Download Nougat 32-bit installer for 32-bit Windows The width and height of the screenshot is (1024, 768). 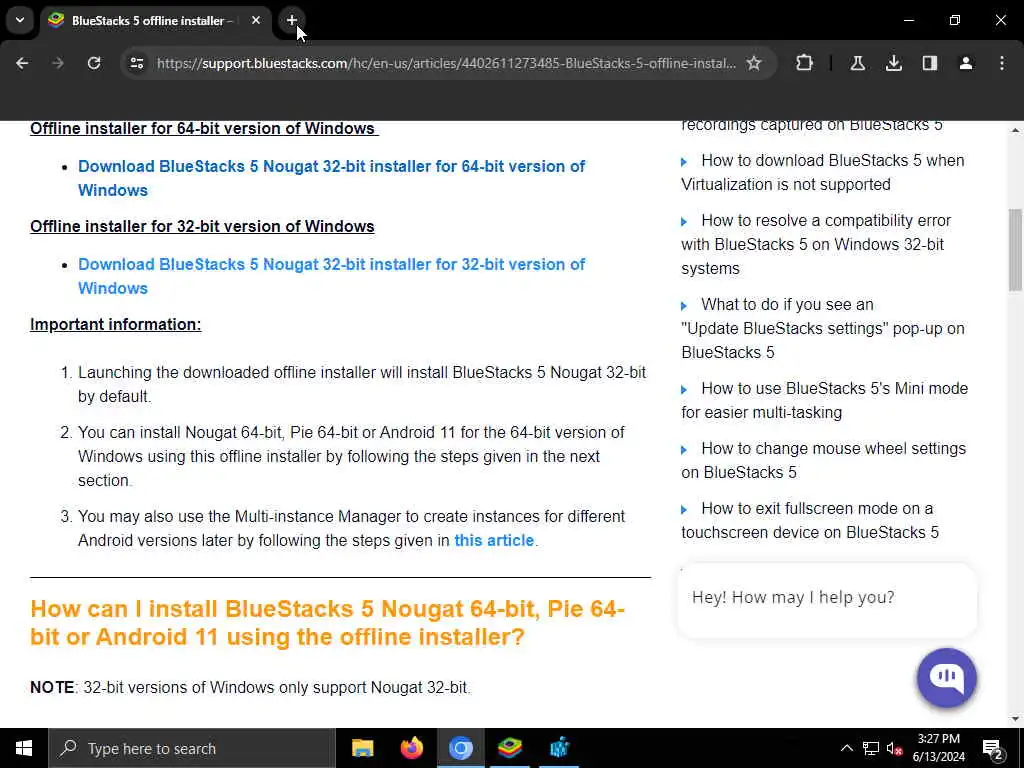coord(331,276)
